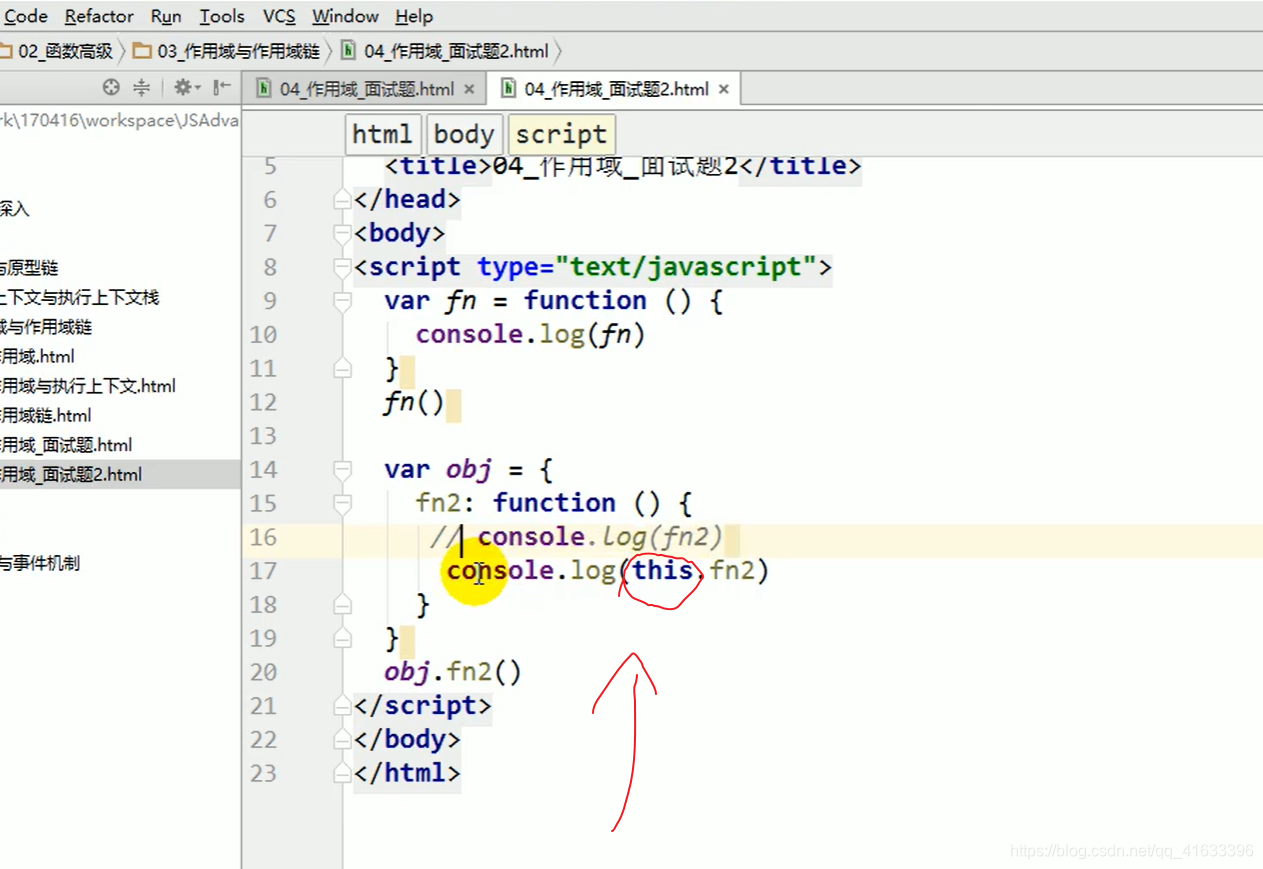Click line number 20 in the gutter
1263x869 pixels.
coord(263,672)
